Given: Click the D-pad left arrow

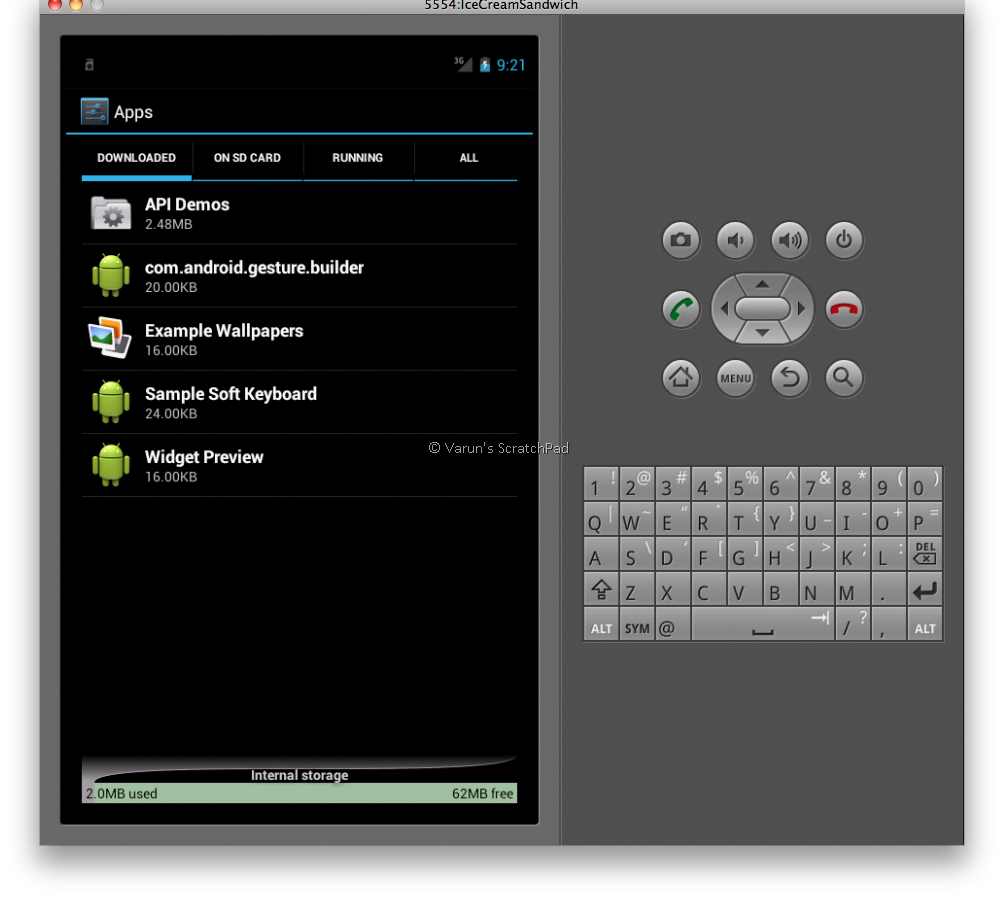Looking at the screenshot, I should coord(724,309).
